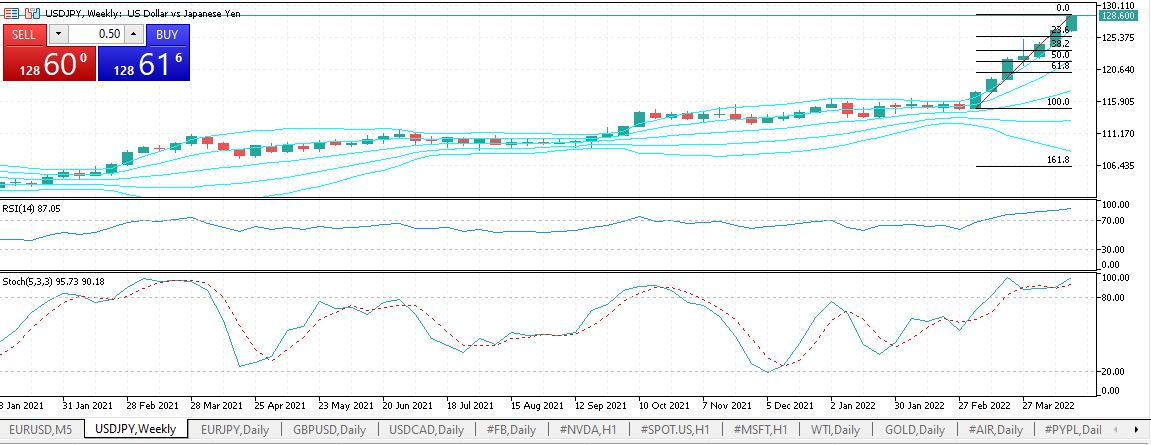Open the #FB,Daily chart tab

tap(511, 429)
